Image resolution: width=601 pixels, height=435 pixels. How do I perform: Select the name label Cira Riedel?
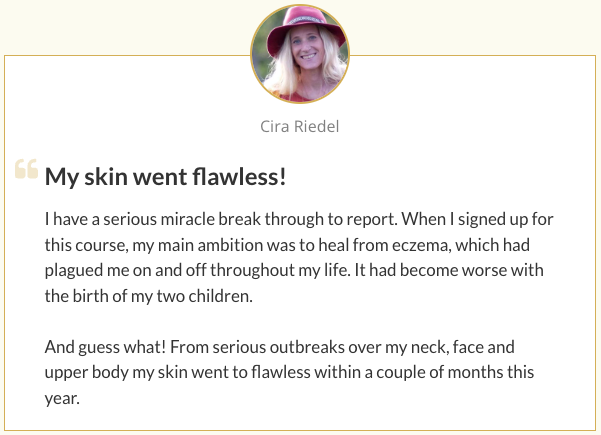coord(300,126)
